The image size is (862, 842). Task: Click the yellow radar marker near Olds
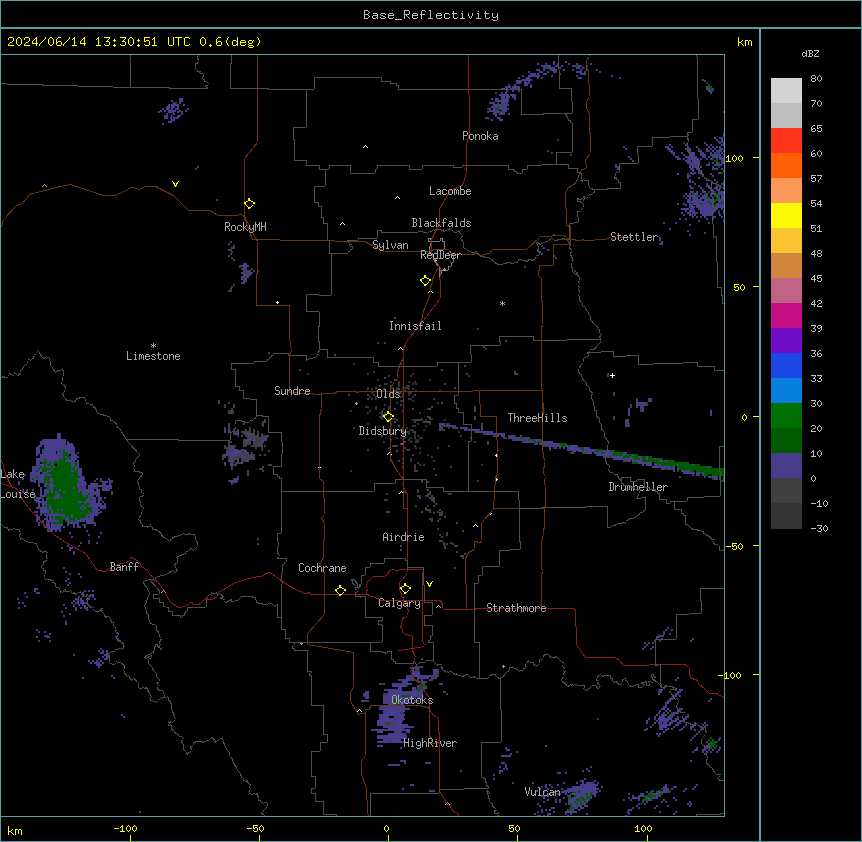pos(388,417)
